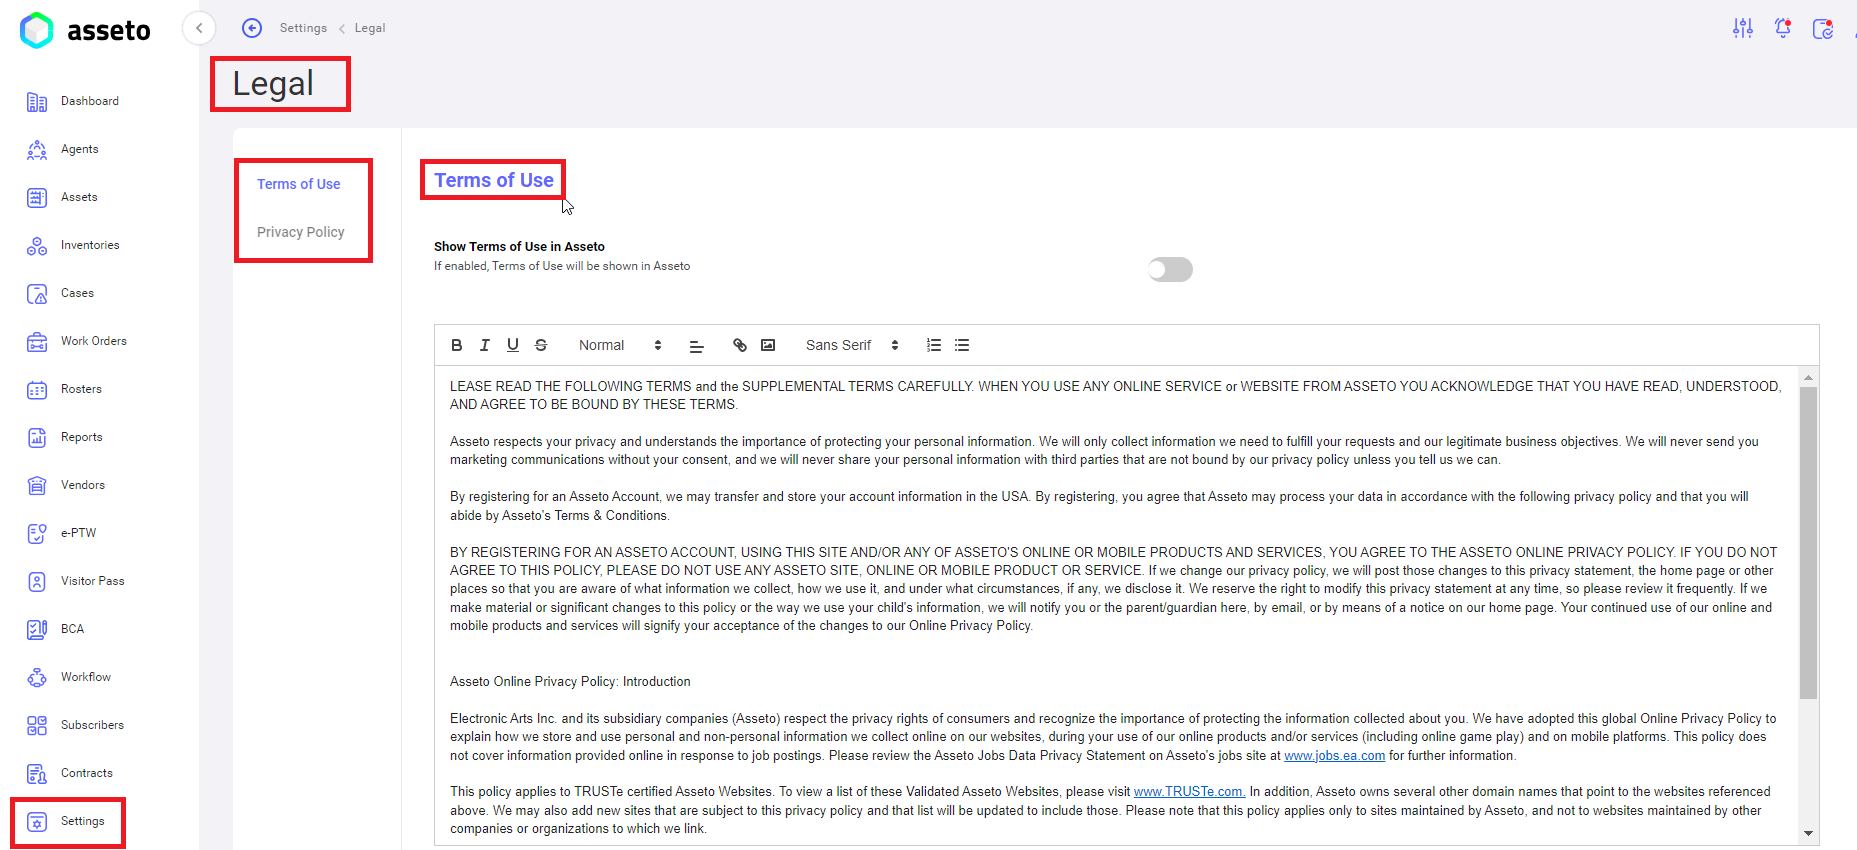The width and height of the screenshot is (1857, 850).
Task: Open the clipboard clock icon in header
Action: (x=1823, y=28)
